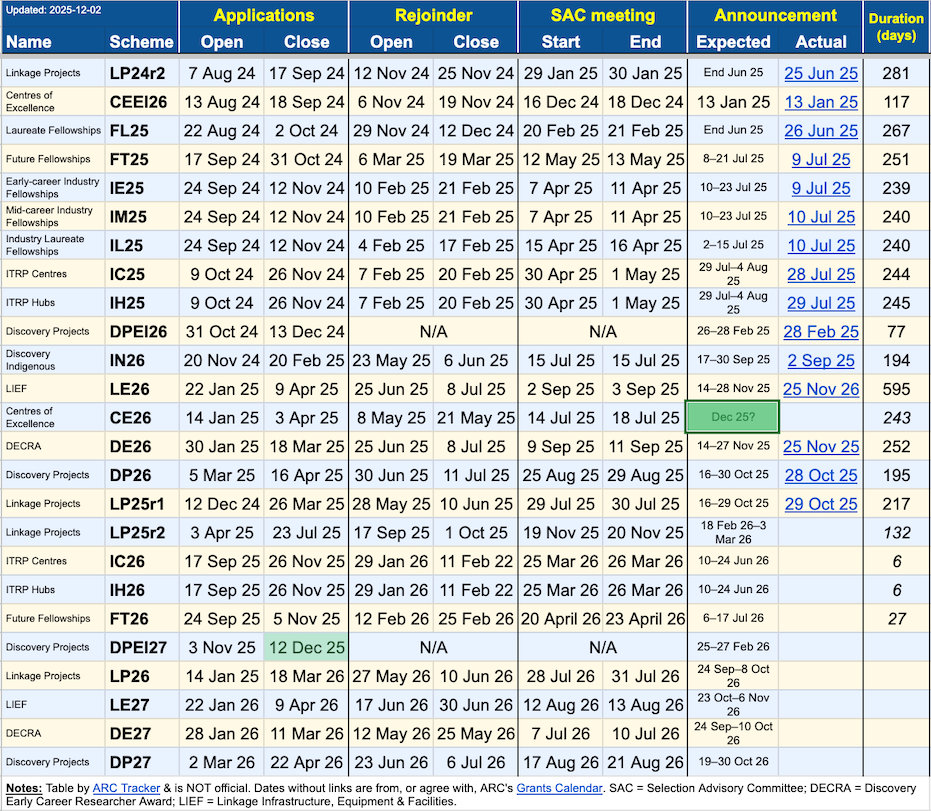Image resolution: width=931 pixels, height=811 pixels.
Task: Open the Grants Calendar link
Action: (x=559, y=787)
